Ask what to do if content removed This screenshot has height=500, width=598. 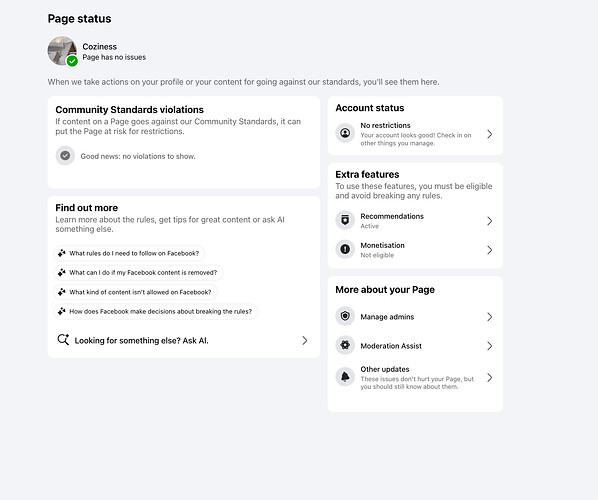(138, 273)
